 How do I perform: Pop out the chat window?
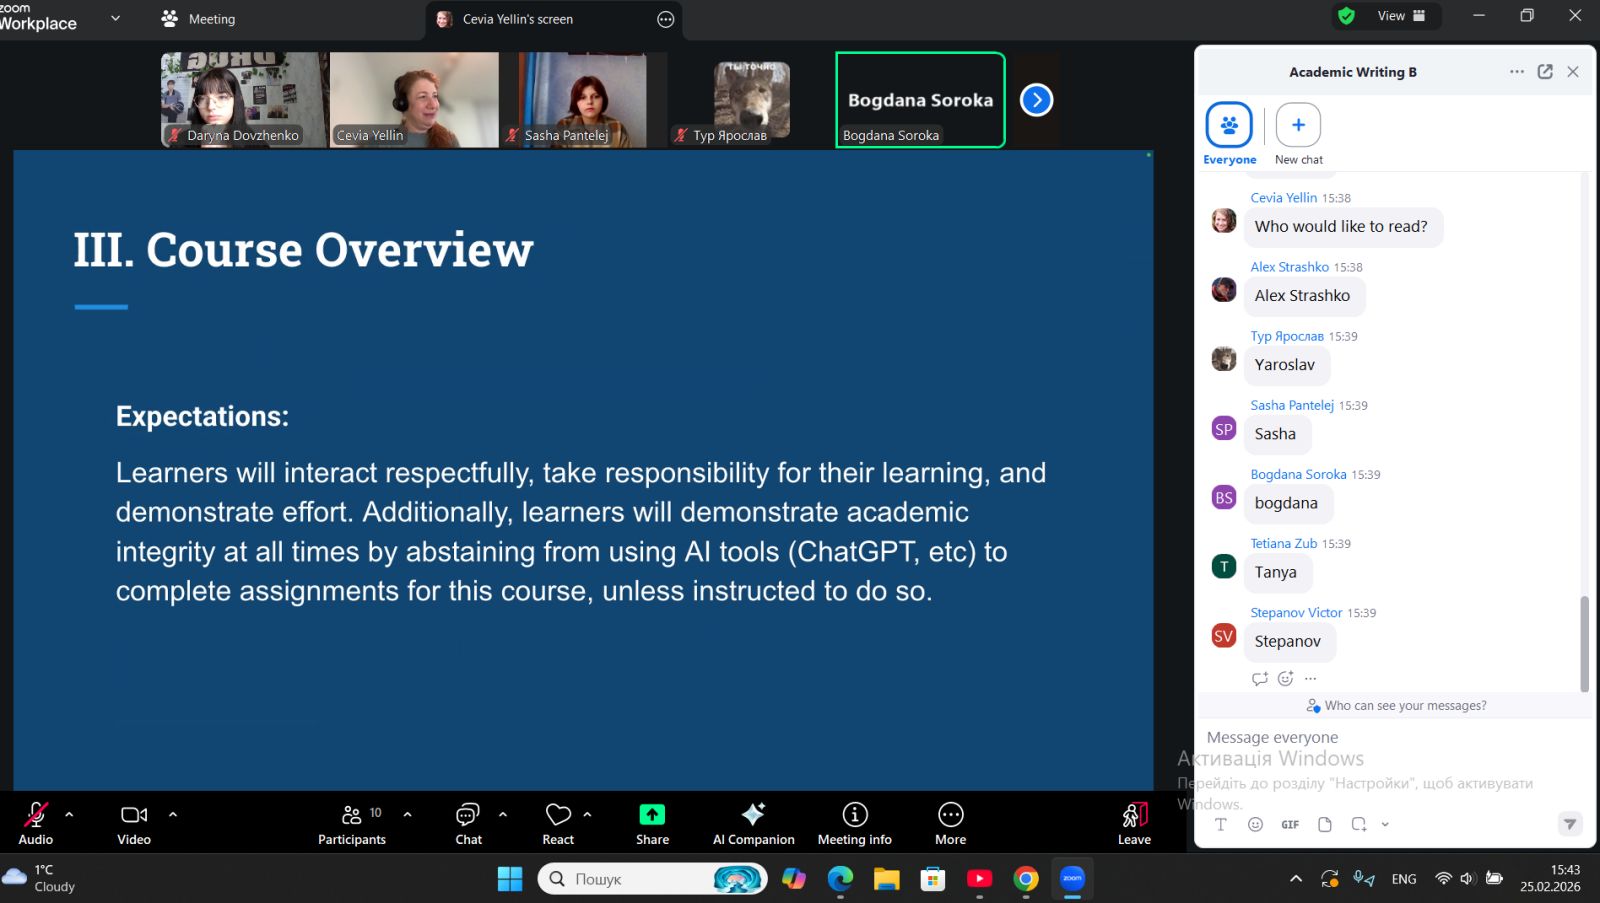(1545, 72)
